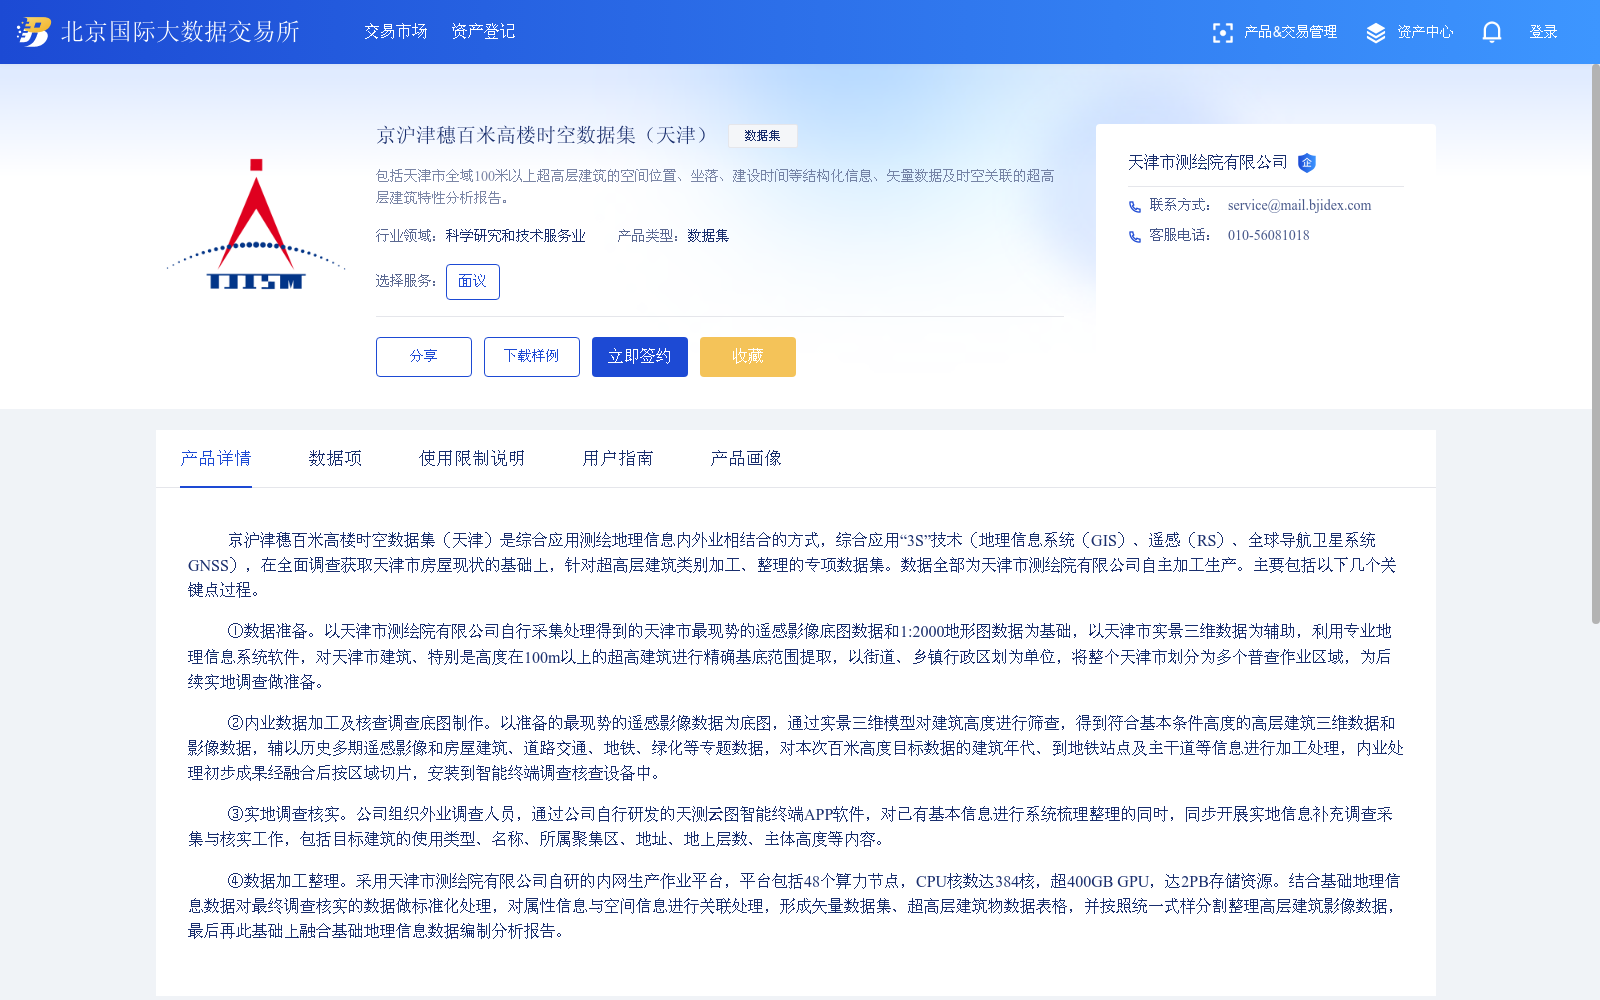Open the notification bell icon
The image size is (1600, 1000).
[1492, 32]
